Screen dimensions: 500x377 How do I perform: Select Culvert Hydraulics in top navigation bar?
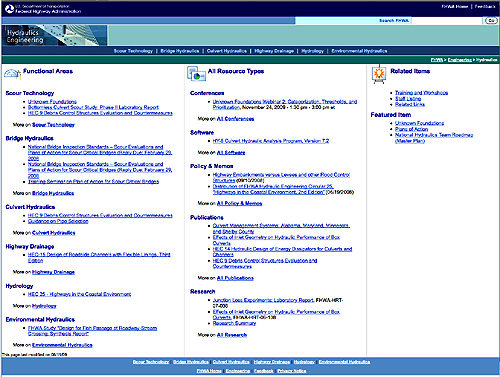[227, 51]
